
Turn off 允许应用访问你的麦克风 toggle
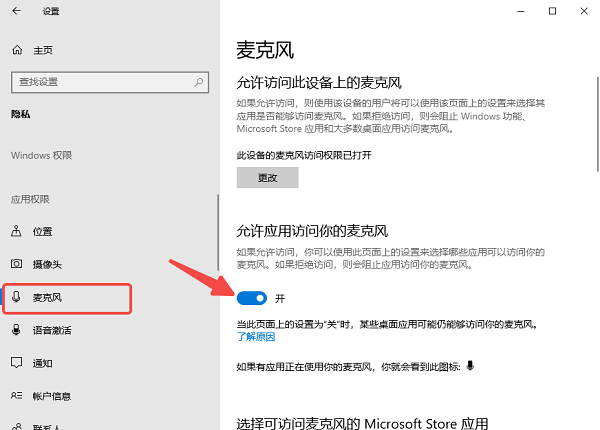254,298
